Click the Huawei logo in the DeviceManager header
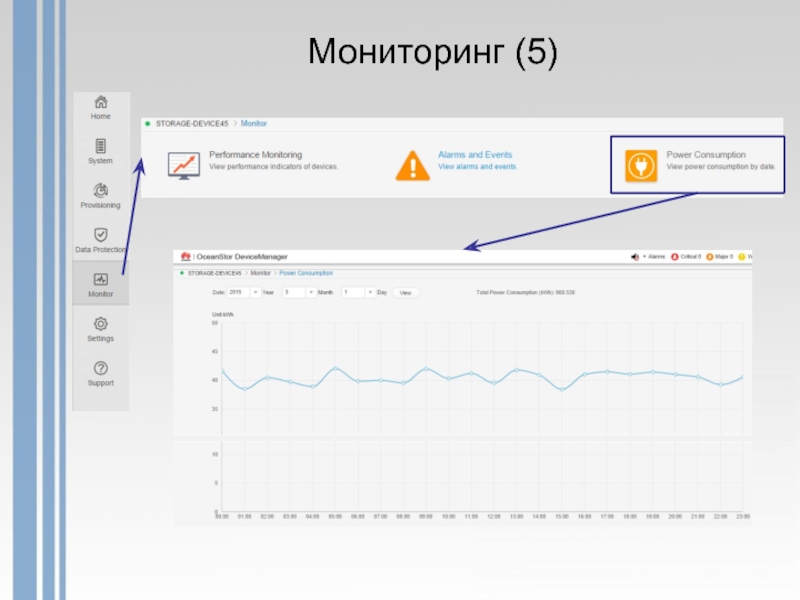The width and height of the screenshot is (800, 600). tap(186, 256)
